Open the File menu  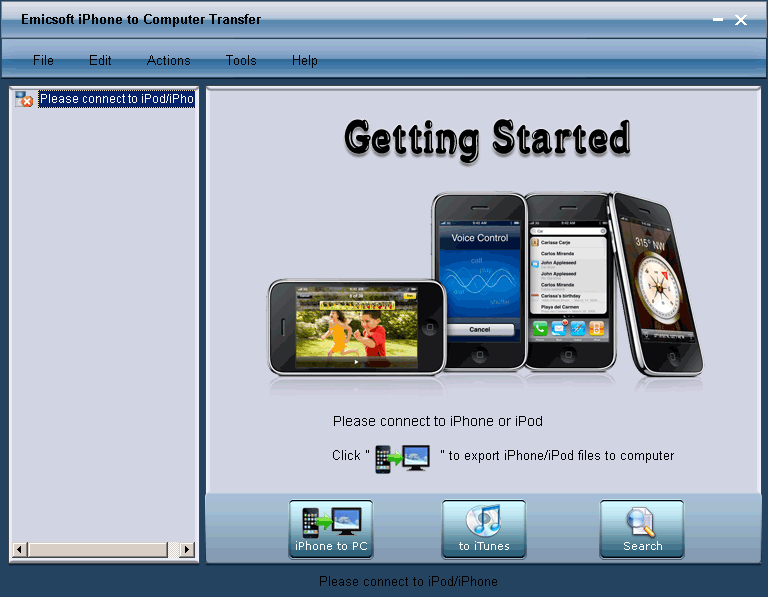click(43, 60)
